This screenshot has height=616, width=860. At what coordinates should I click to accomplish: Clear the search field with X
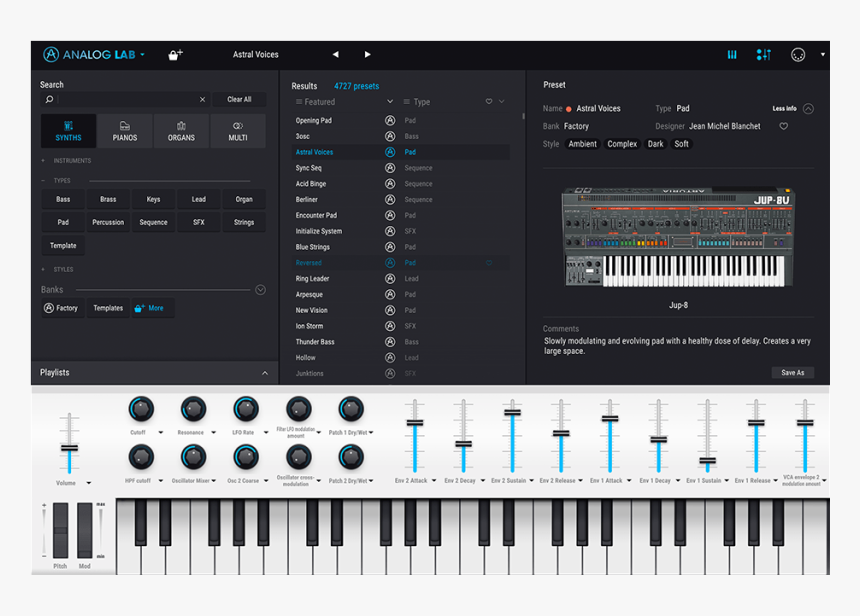[x=202, y=99]
